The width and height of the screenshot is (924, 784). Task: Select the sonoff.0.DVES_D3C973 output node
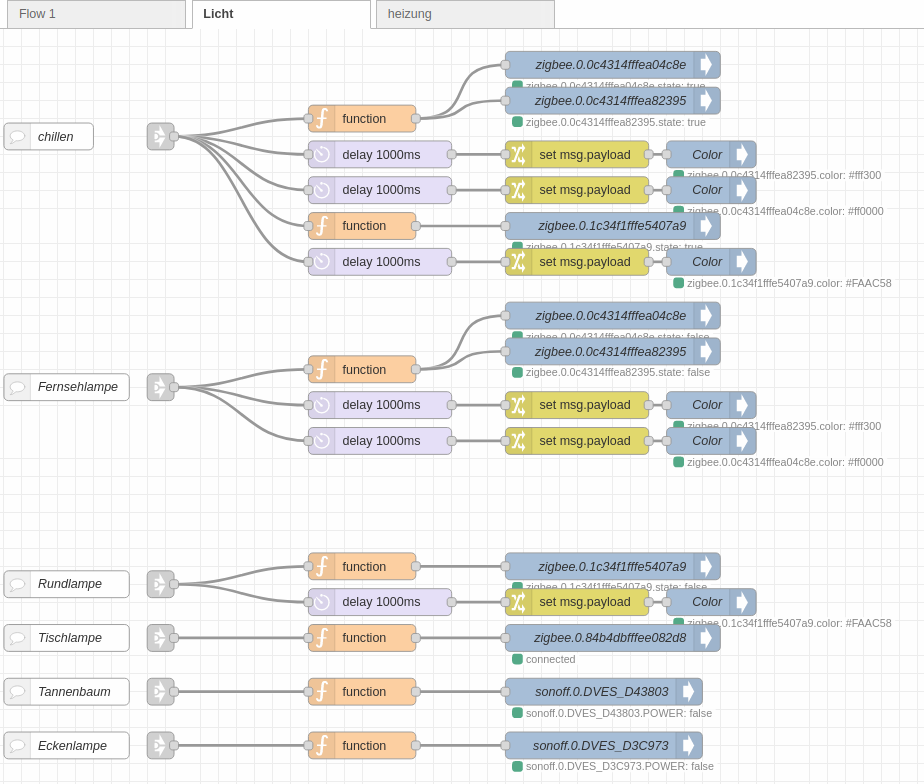600,746
